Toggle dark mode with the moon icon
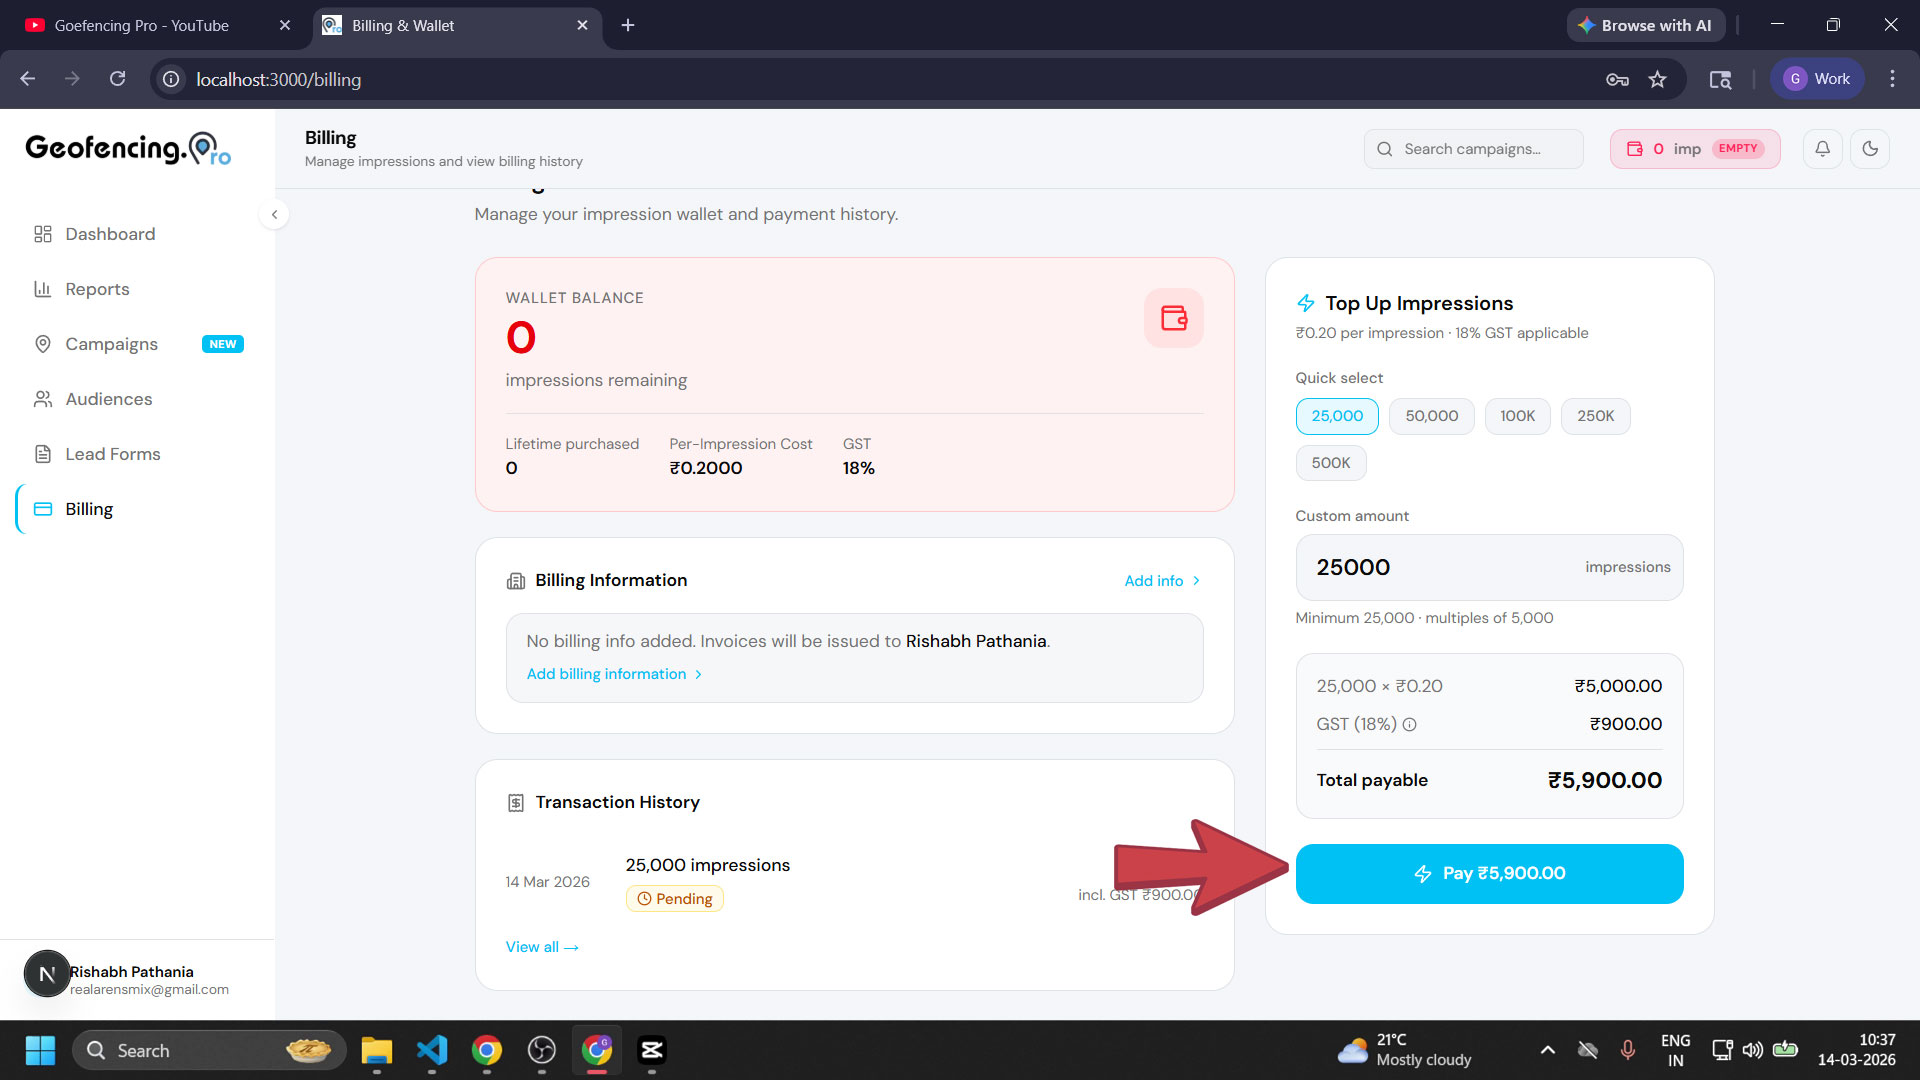Viewport: 1920px width, 1080px height. pyautogui.click(x=1870, y=148)
